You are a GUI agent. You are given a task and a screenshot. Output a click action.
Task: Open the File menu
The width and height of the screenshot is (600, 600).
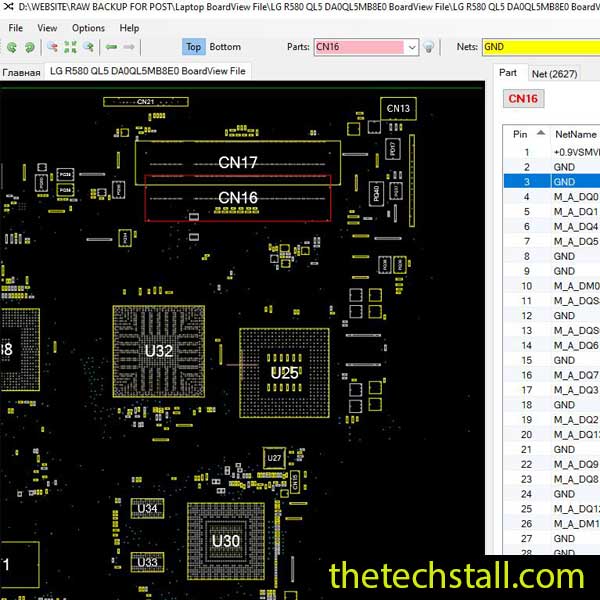(15, 28)
